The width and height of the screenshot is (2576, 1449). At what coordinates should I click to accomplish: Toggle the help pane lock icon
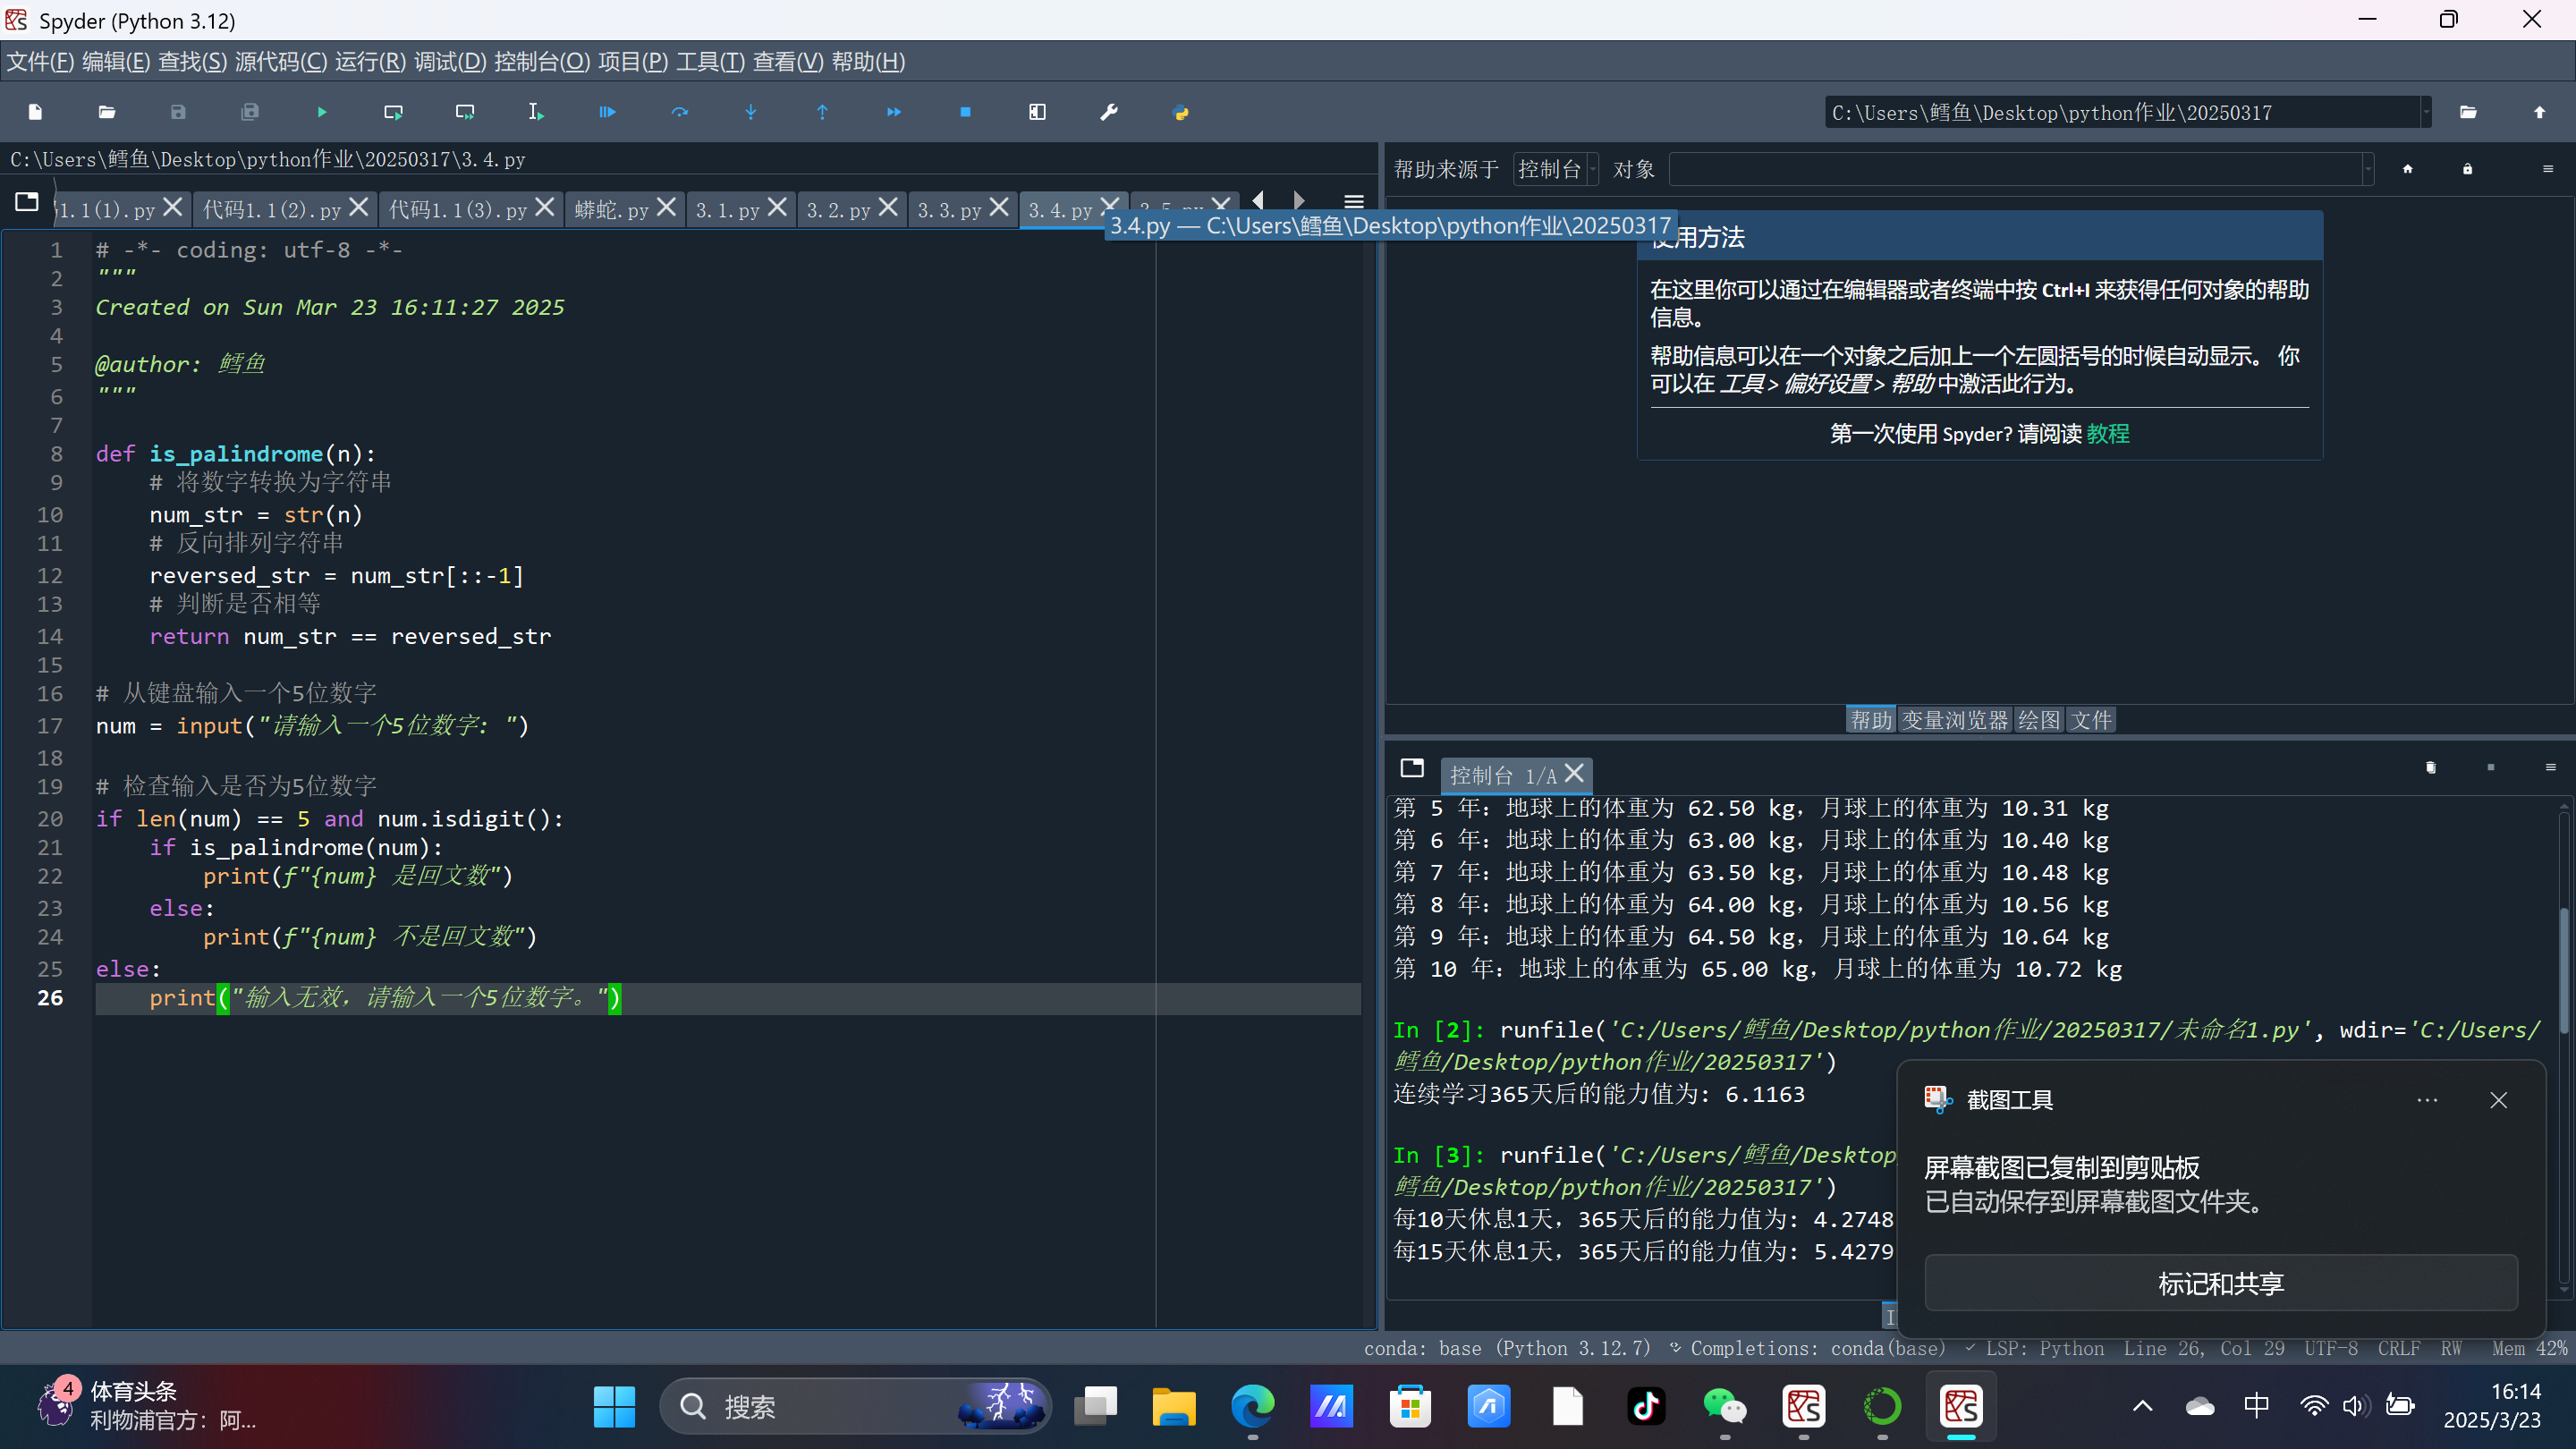click(x=2467, y=169)
